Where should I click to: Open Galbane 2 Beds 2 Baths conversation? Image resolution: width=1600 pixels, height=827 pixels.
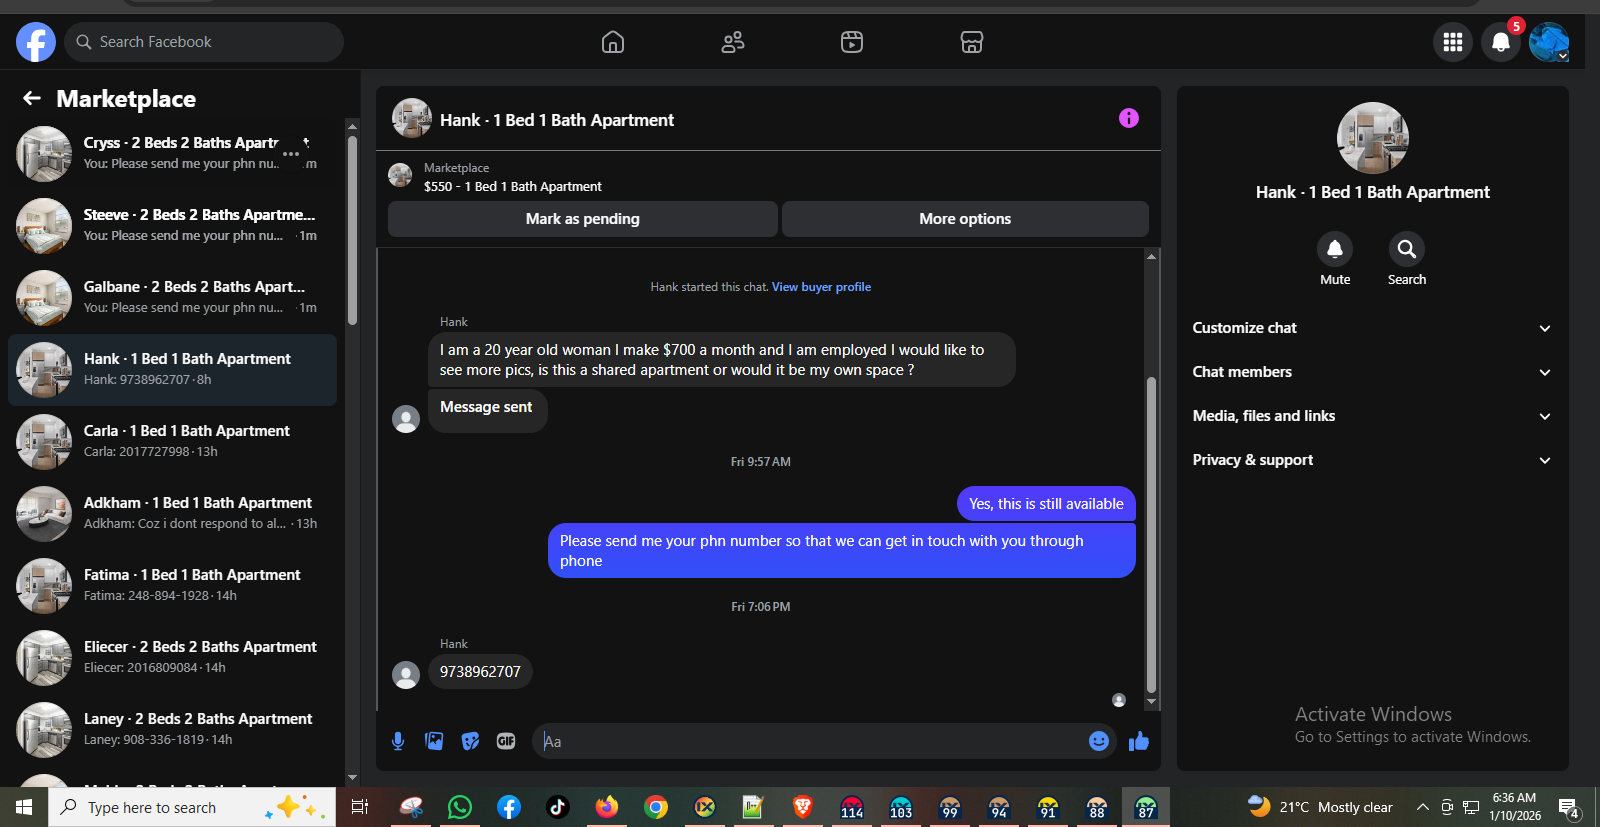(x=172, y=298)
